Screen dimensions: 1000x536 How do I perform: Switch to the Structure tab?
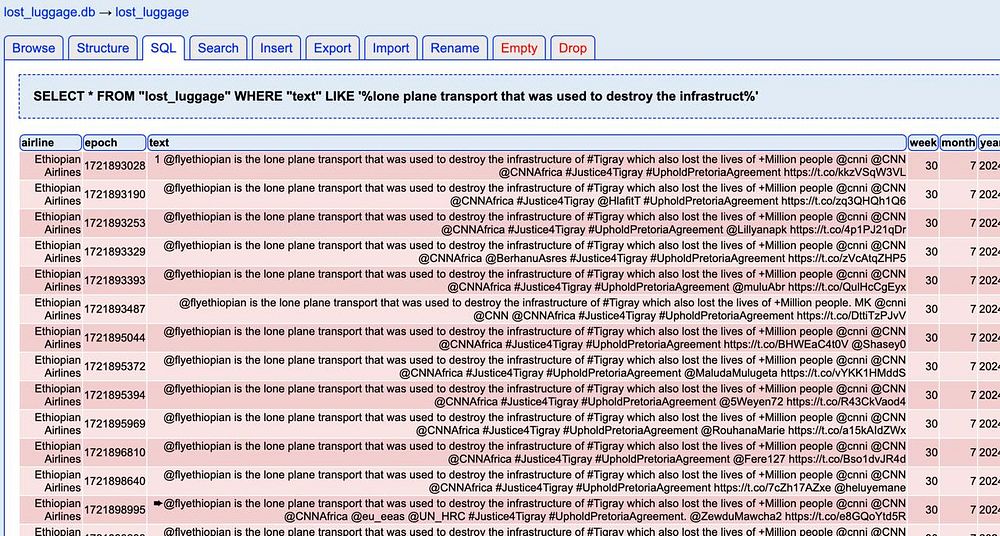tap(103, 48)
